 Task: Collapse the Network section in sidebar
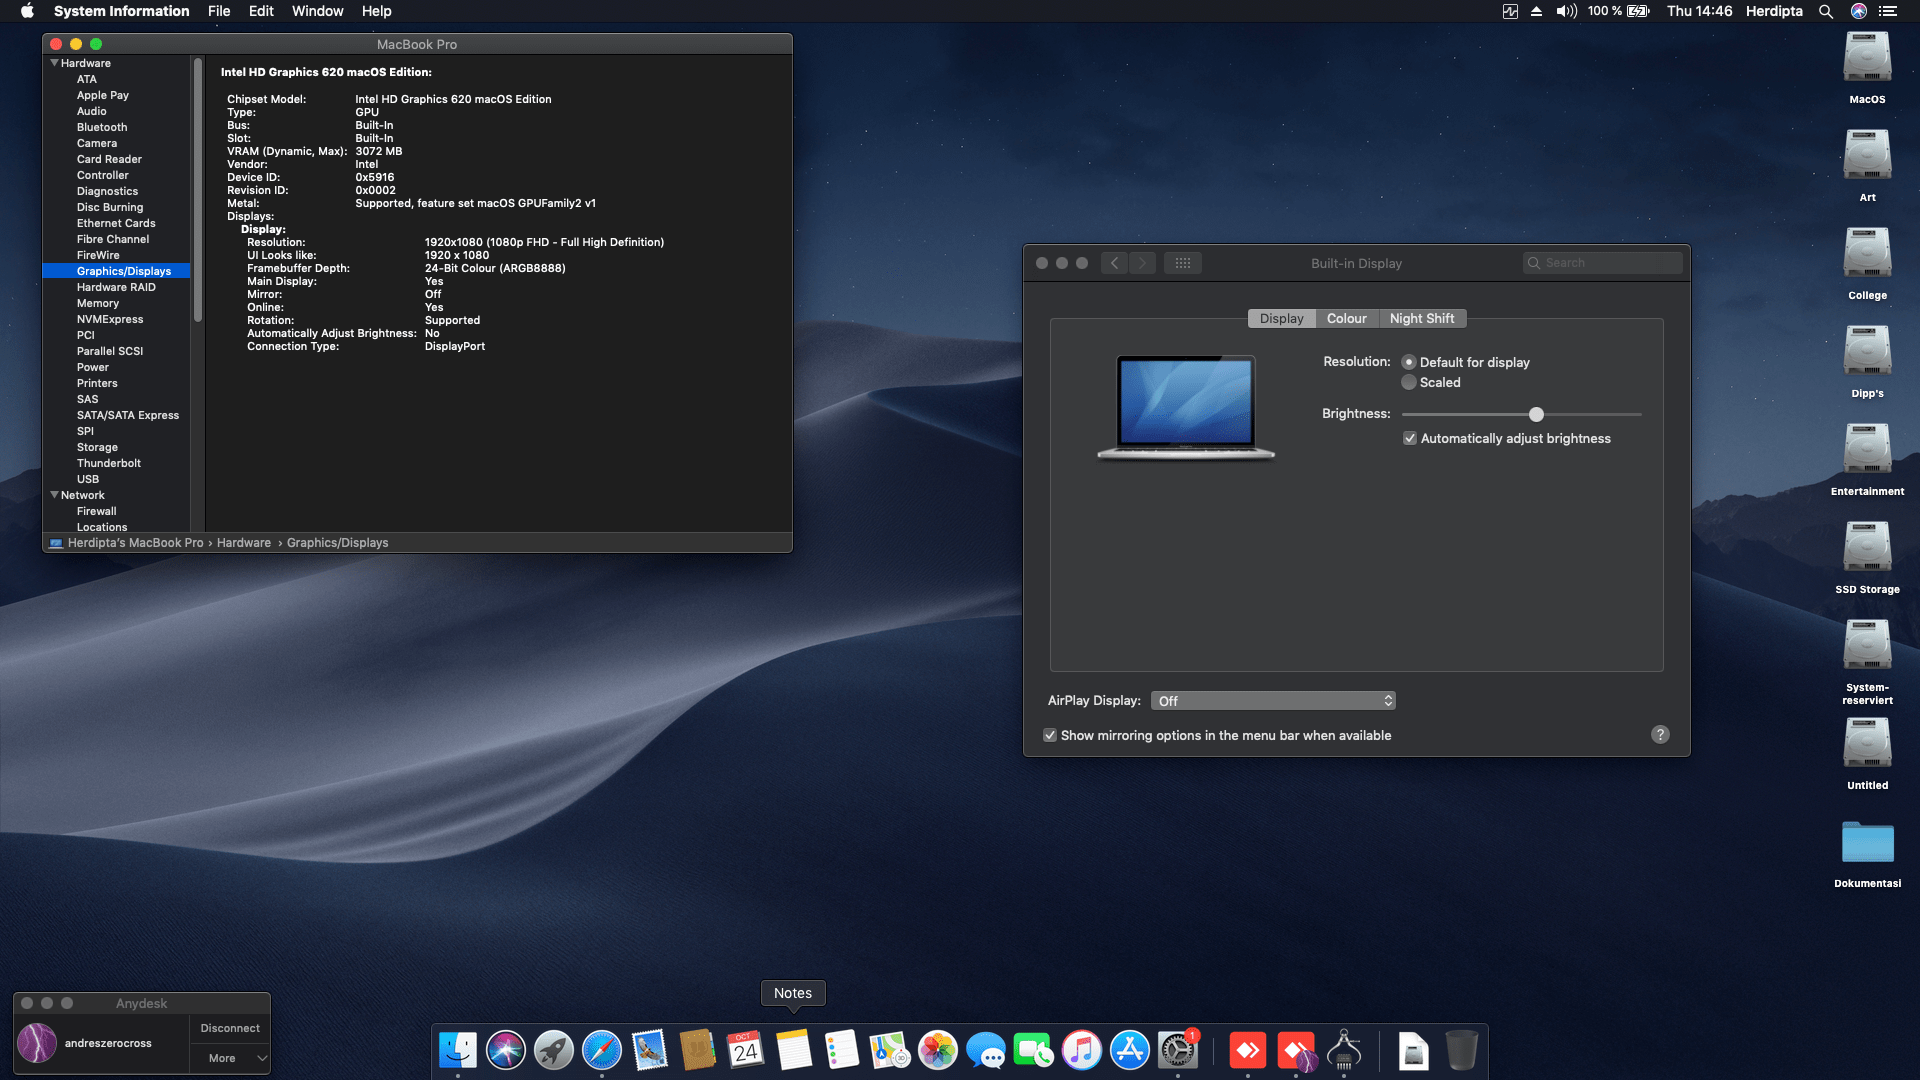point(55,494)
